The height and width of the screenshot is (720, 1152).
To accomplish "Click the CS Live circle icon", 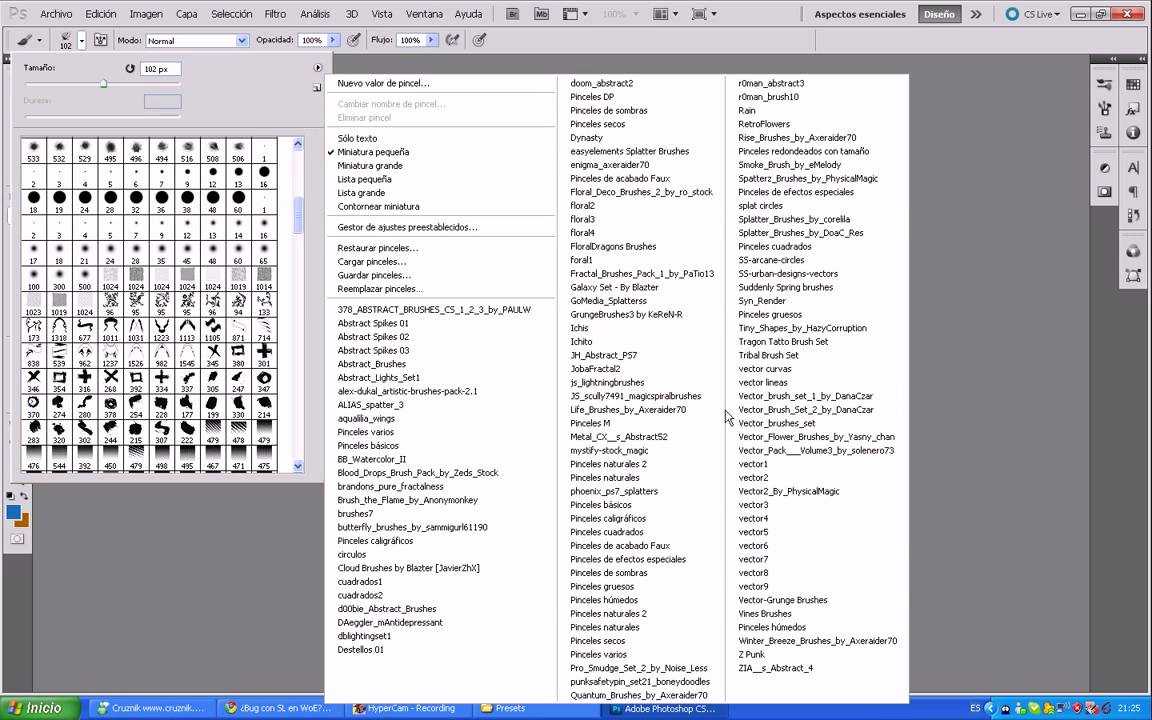I will (x=1012, y=14).
